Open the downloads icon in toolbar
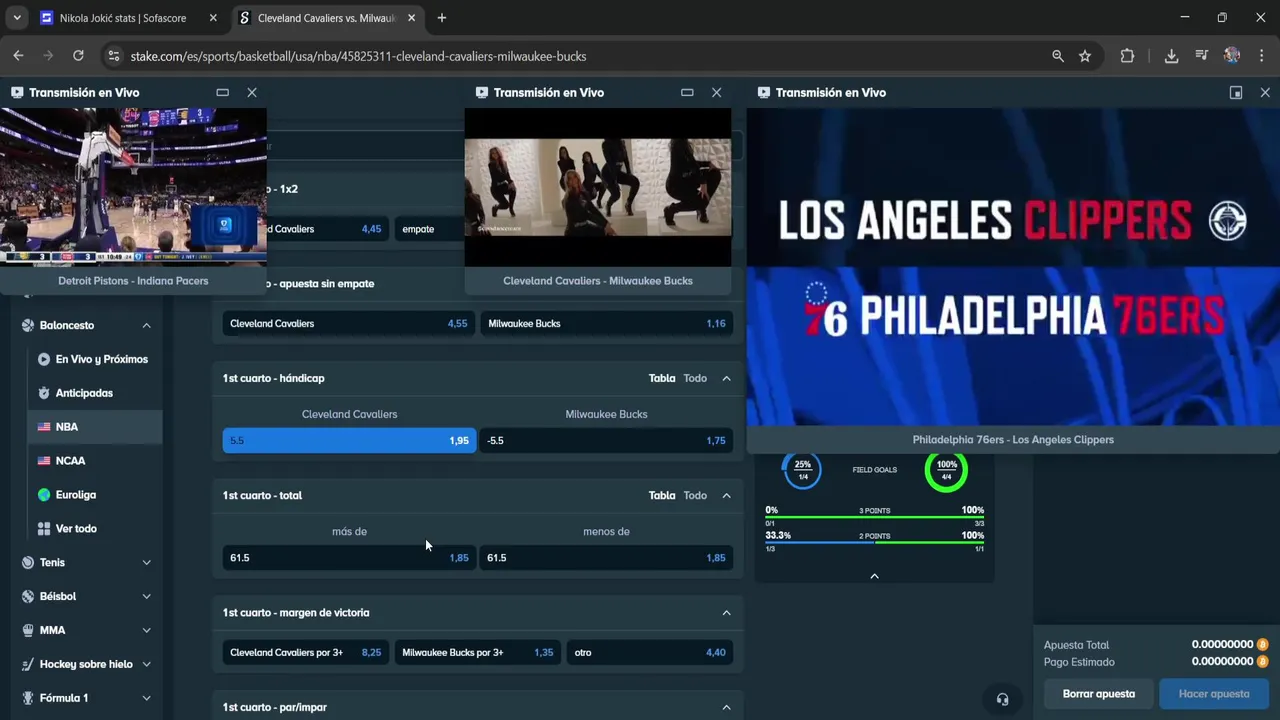The width and height of the screenshot is (1280, 720). (x=1171, y=56)
